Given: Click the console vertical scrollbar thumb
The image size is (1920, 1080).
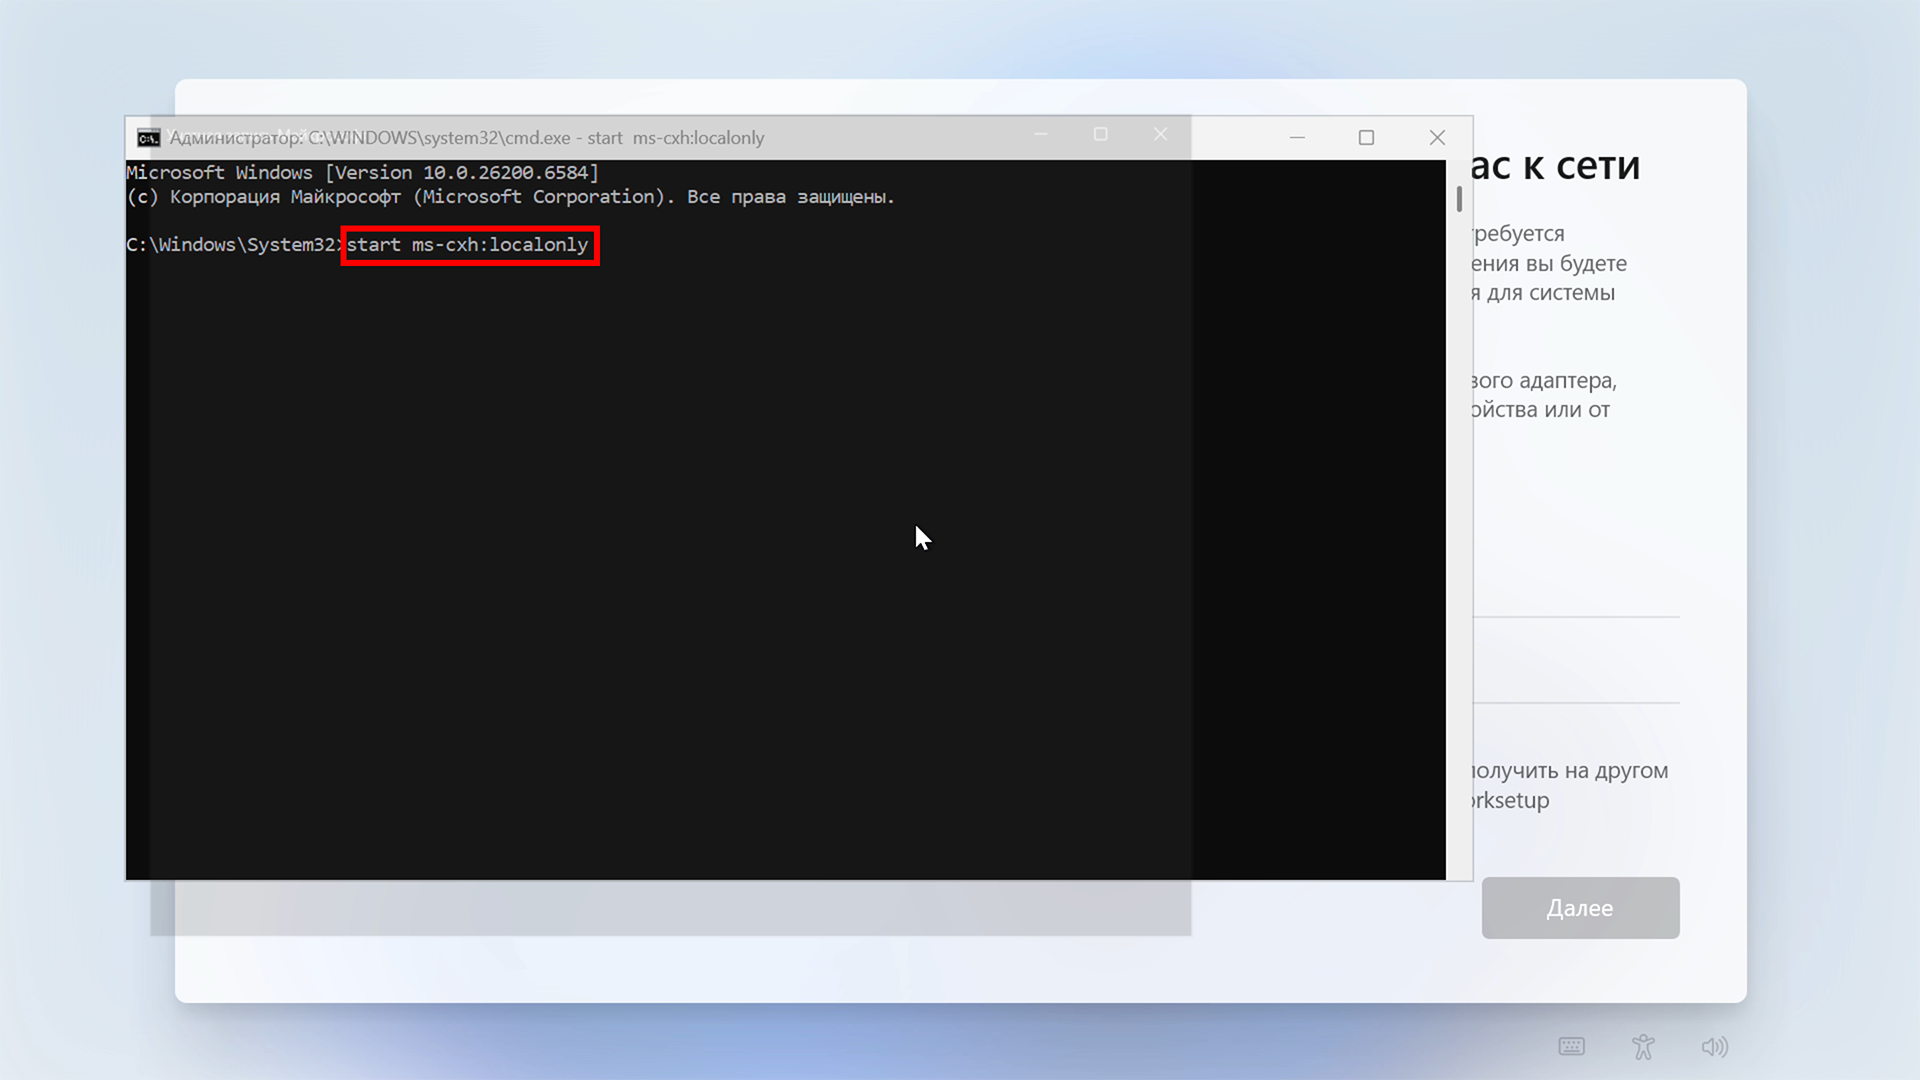Looking at the screenshot, I should [x=1459, y=199].
